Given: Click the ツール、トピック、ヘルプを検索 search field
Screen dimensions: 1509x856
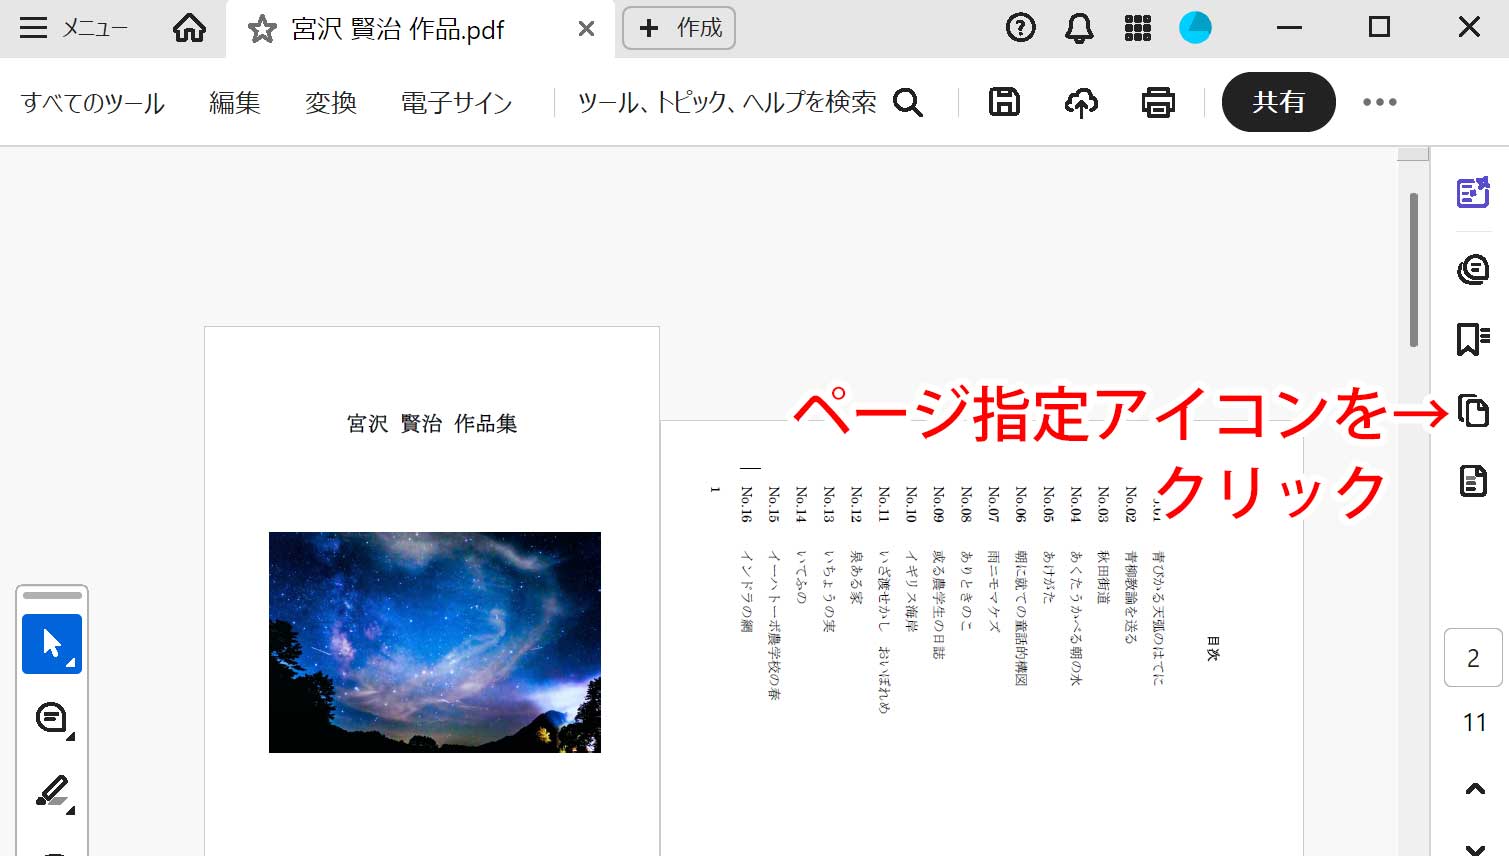Looking at the screenshot, I should [728, 102].
